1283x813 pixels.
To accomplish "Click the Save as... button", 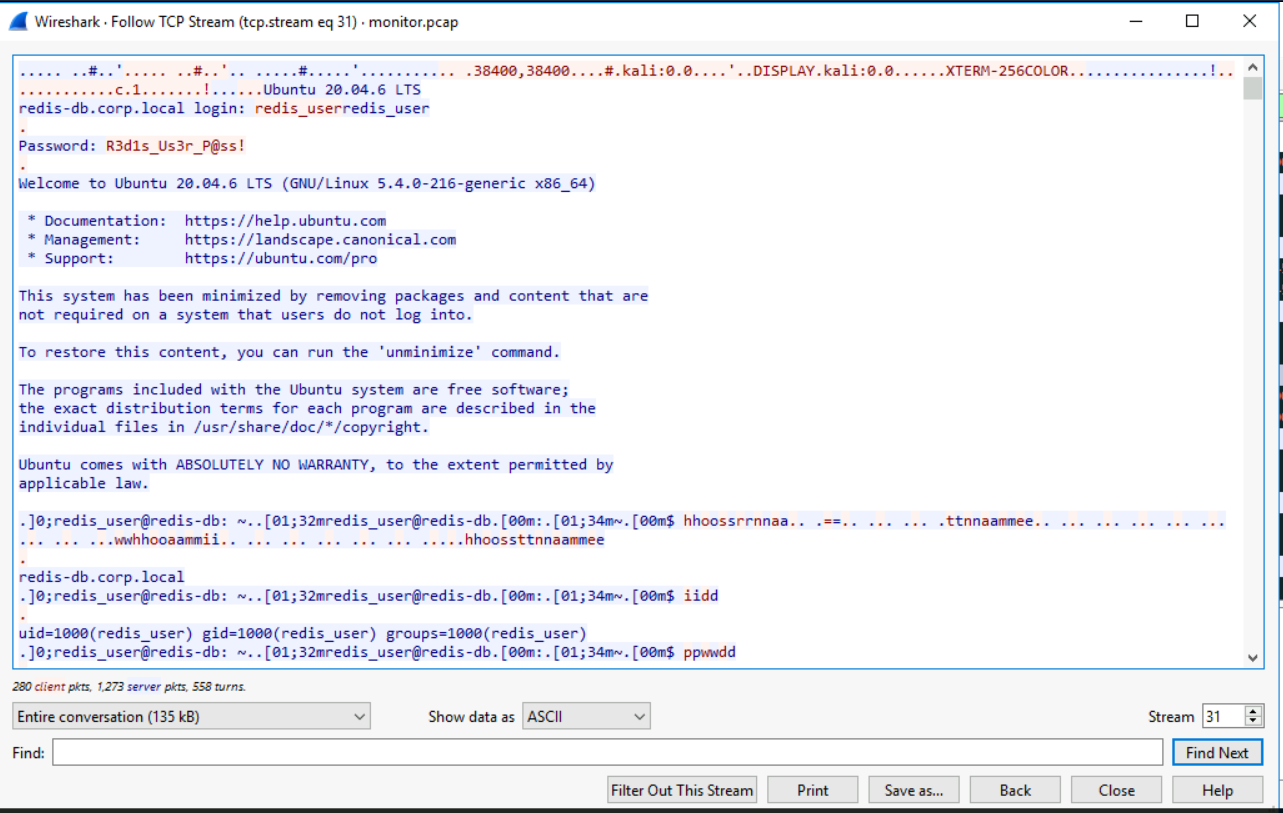I will tap(914, 790).
